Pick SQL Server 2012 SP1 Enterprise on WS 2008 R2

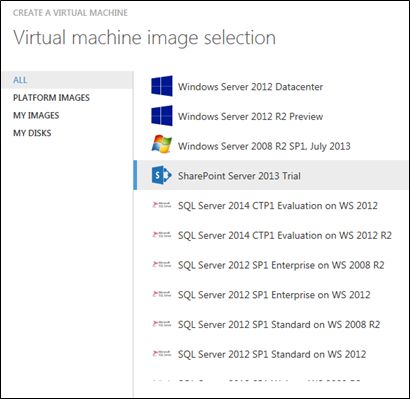[x=281, y=265]
